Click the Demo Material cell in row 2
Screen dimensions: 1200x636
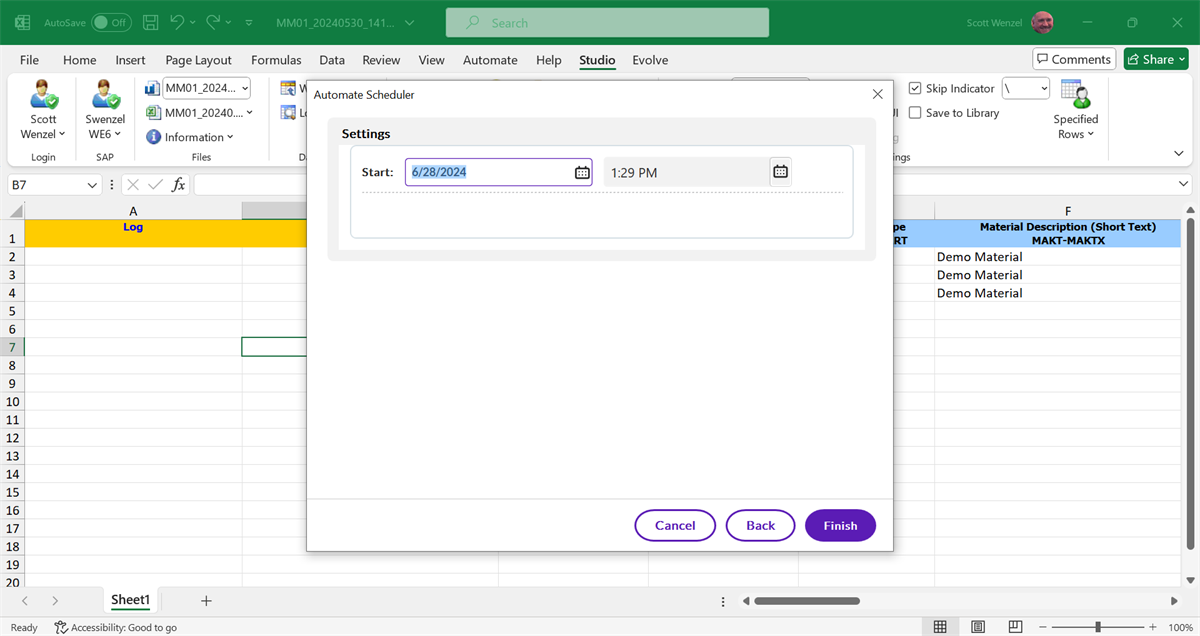[1058, 257]
